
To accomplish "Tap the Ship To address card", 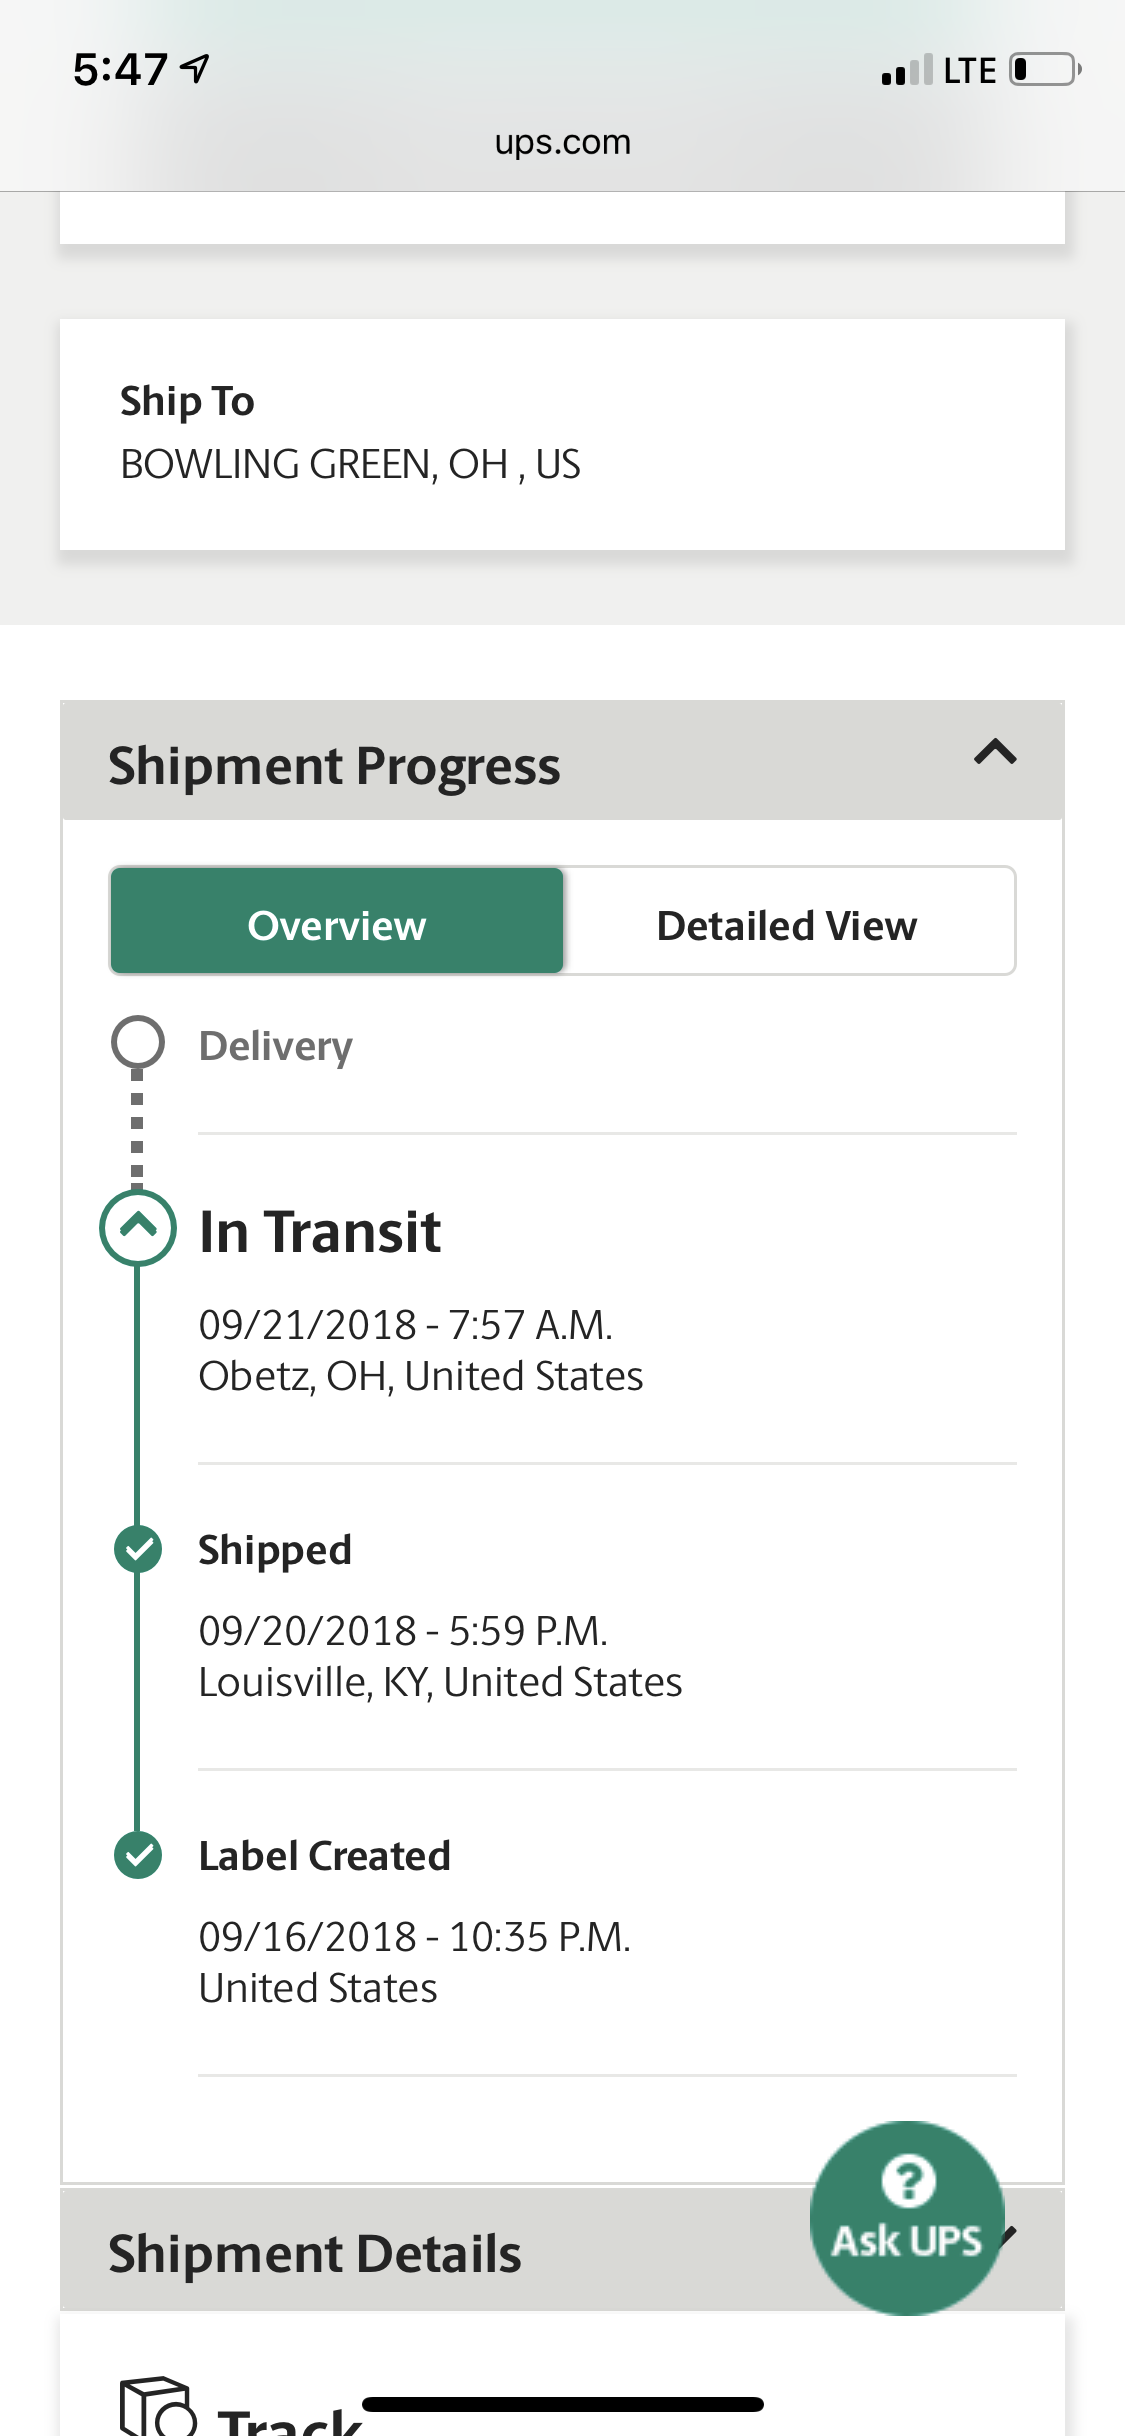I will [x=562, y=434].
